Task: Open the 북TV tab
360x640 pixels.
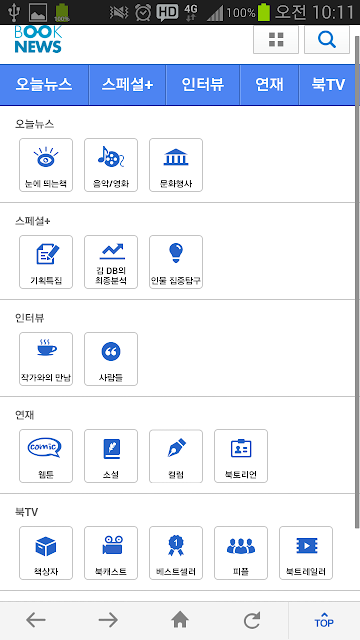Action: (327, 85)
